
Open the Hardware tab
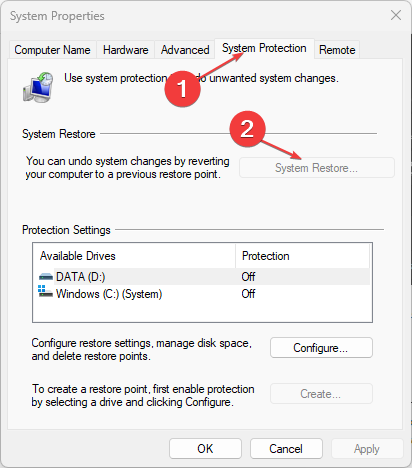tap(126, 50)
